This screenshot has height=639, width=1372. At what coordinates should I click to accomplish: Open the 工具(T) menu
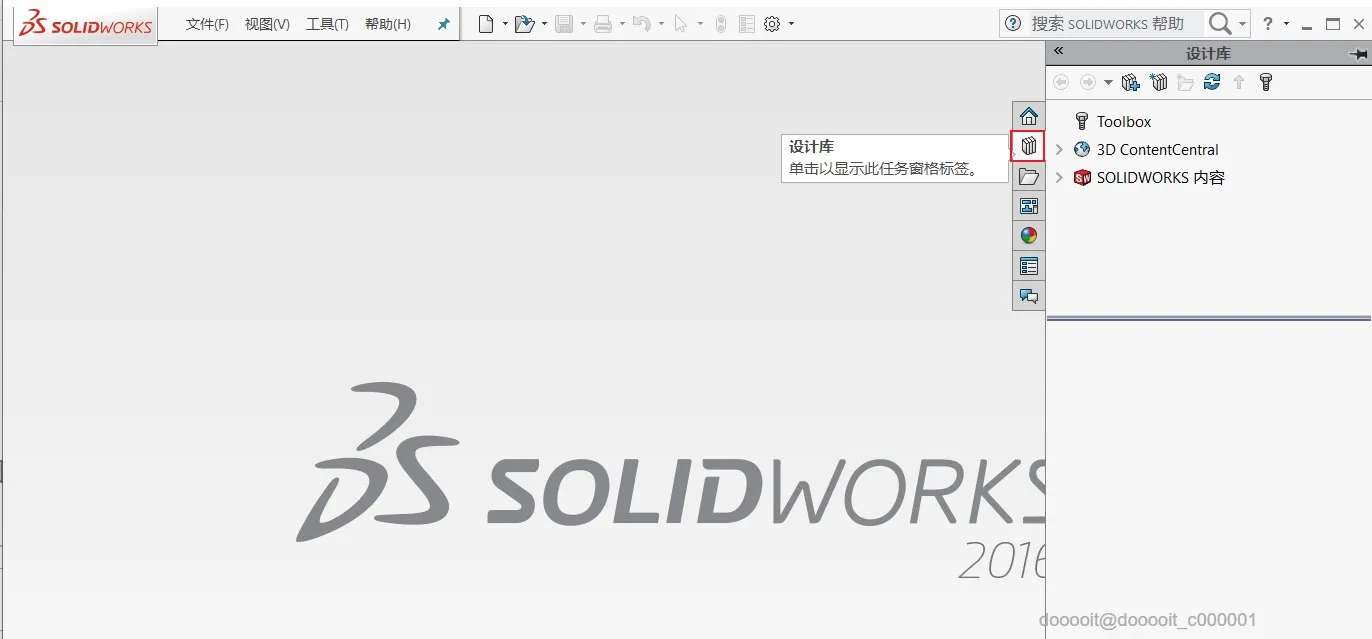pyautogui.click(x=327, y=24)
